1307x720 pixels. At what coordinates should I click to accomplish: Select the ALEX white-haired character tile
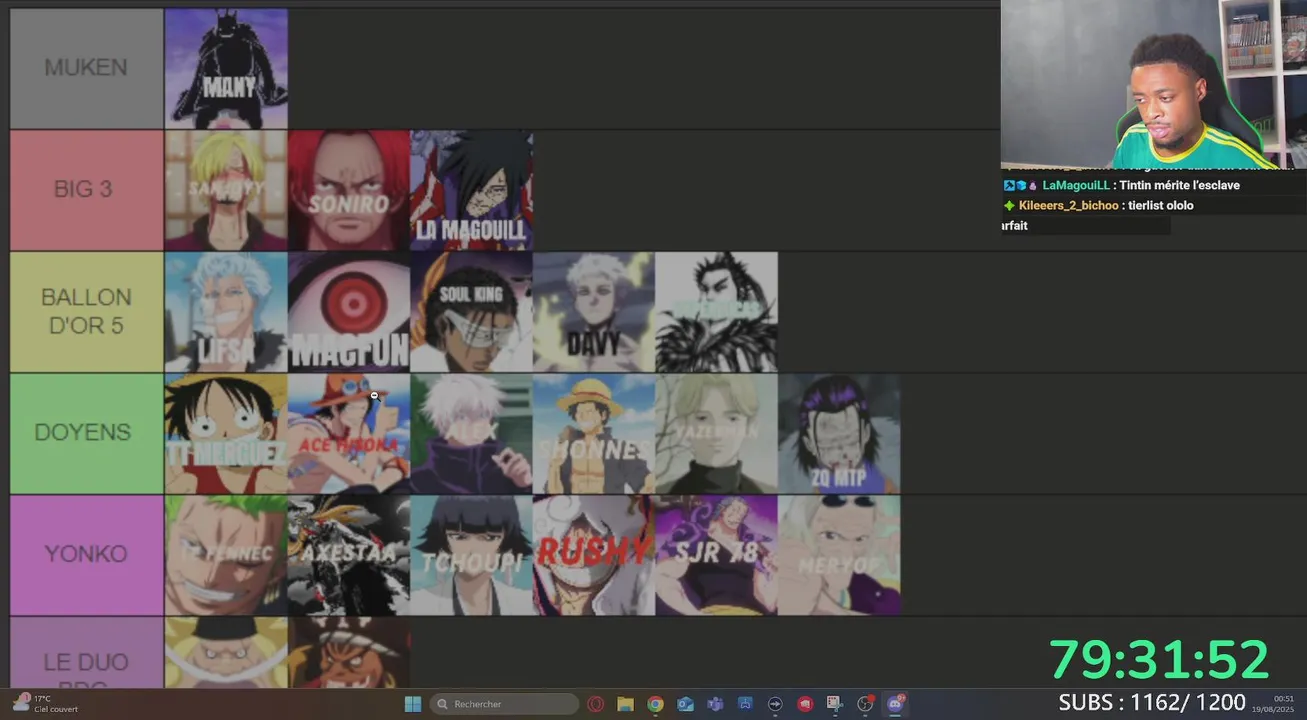[472, 434]
